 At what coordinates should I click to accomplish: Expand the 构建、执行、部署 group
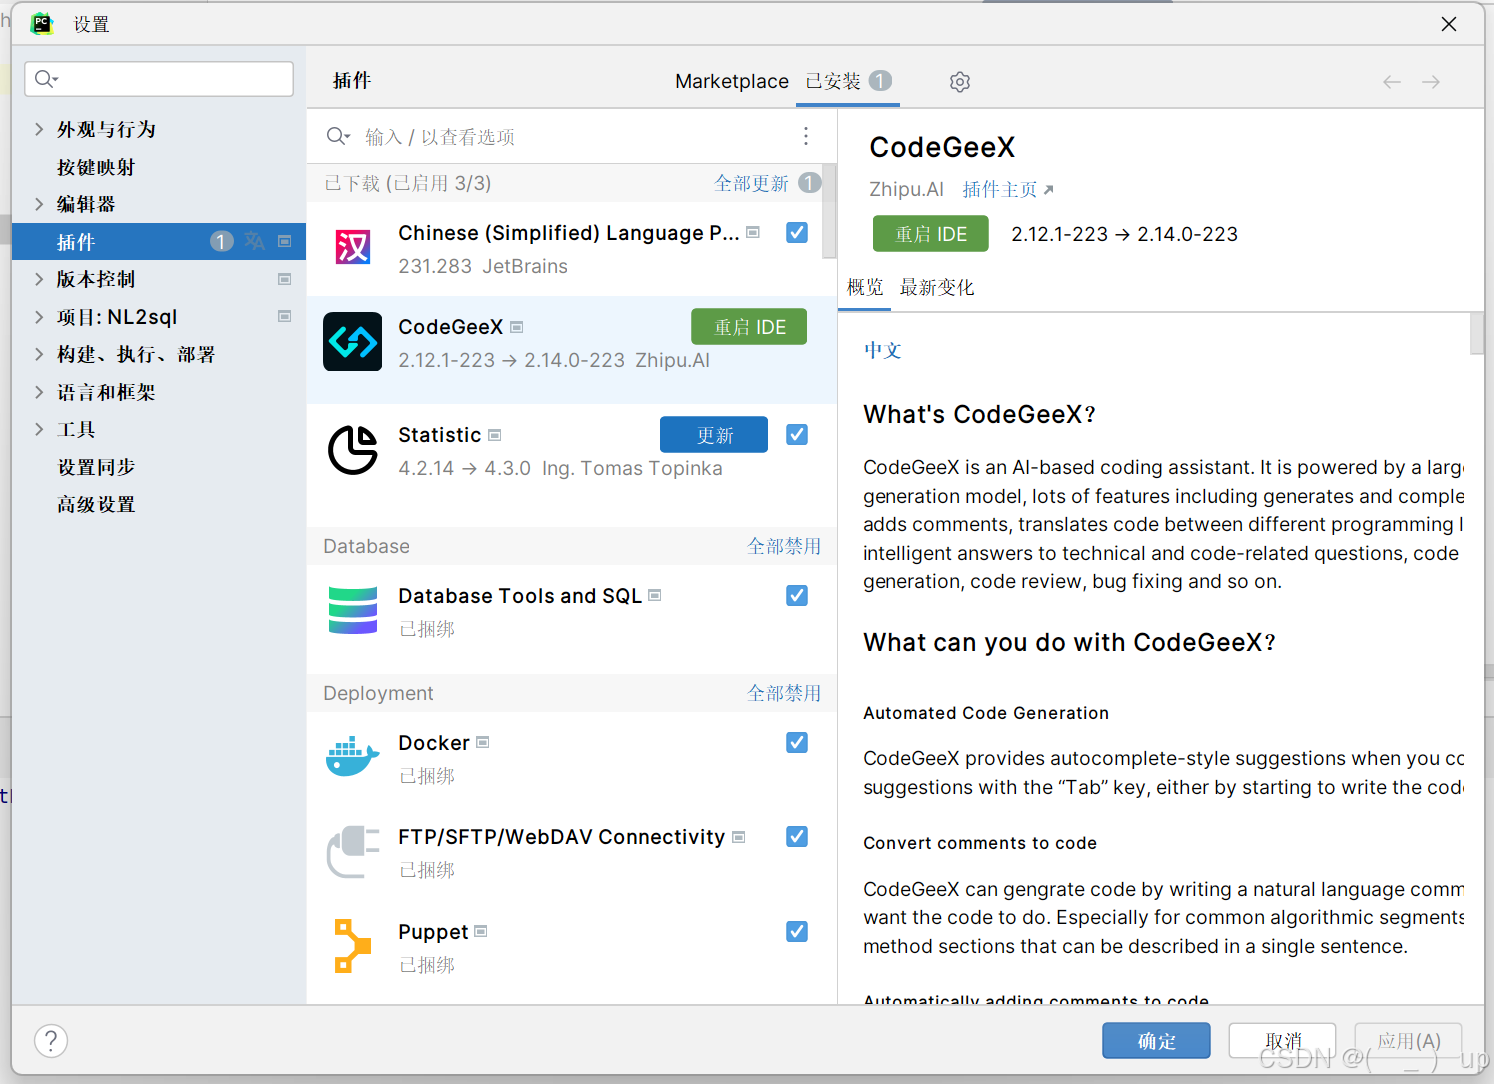[x=39, y=354]
